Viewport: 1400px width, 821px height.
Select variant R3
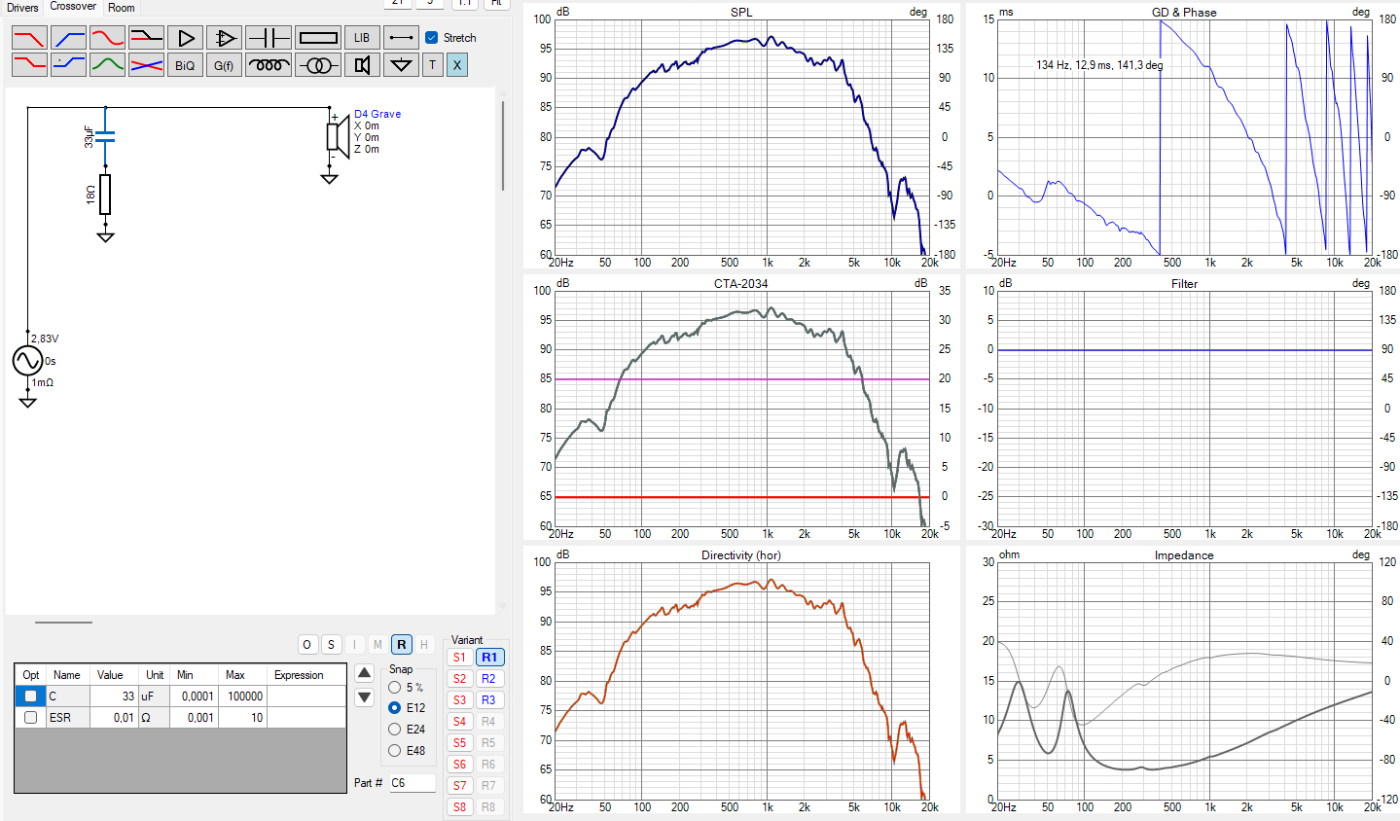(x=489, y=700)
